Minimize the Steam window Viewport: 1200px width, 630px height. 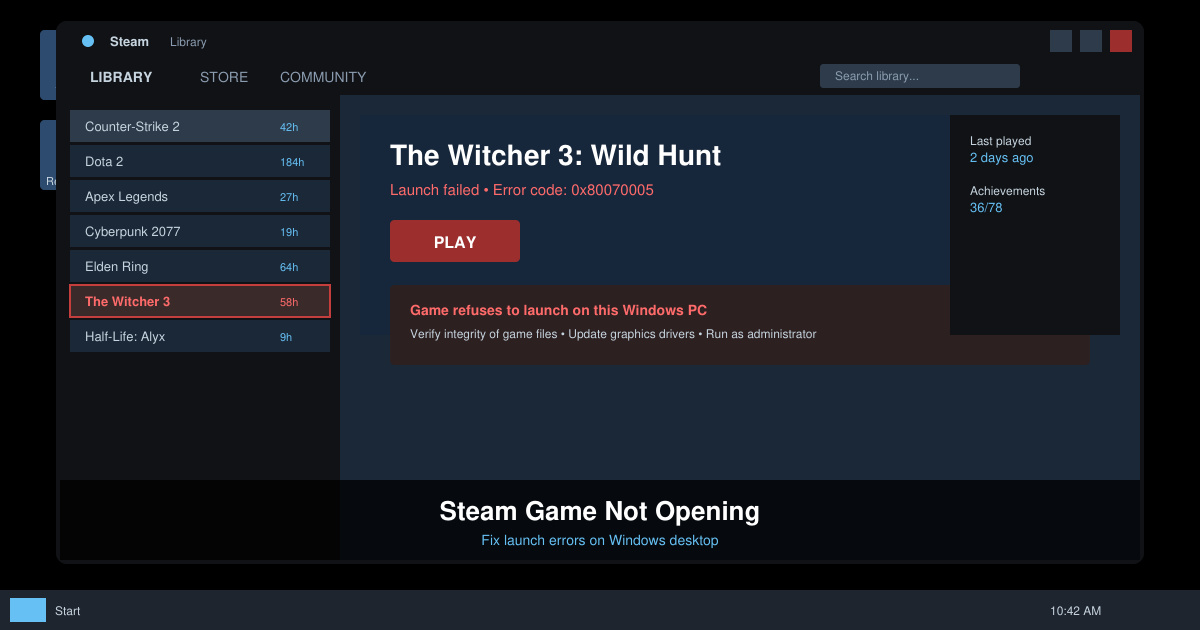coord(1061,41)
